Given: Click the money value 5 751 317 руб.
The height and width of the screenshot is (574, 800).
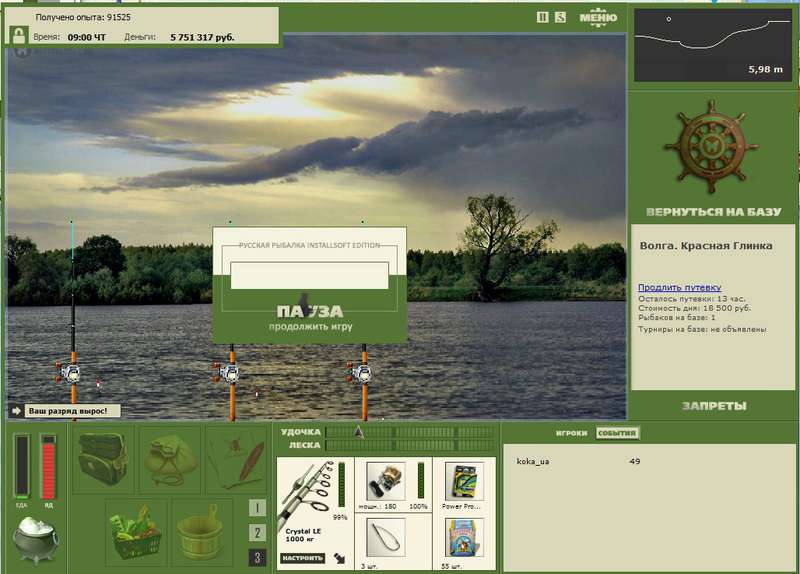Looking at the screenshot, I should (x=202, y=37).
